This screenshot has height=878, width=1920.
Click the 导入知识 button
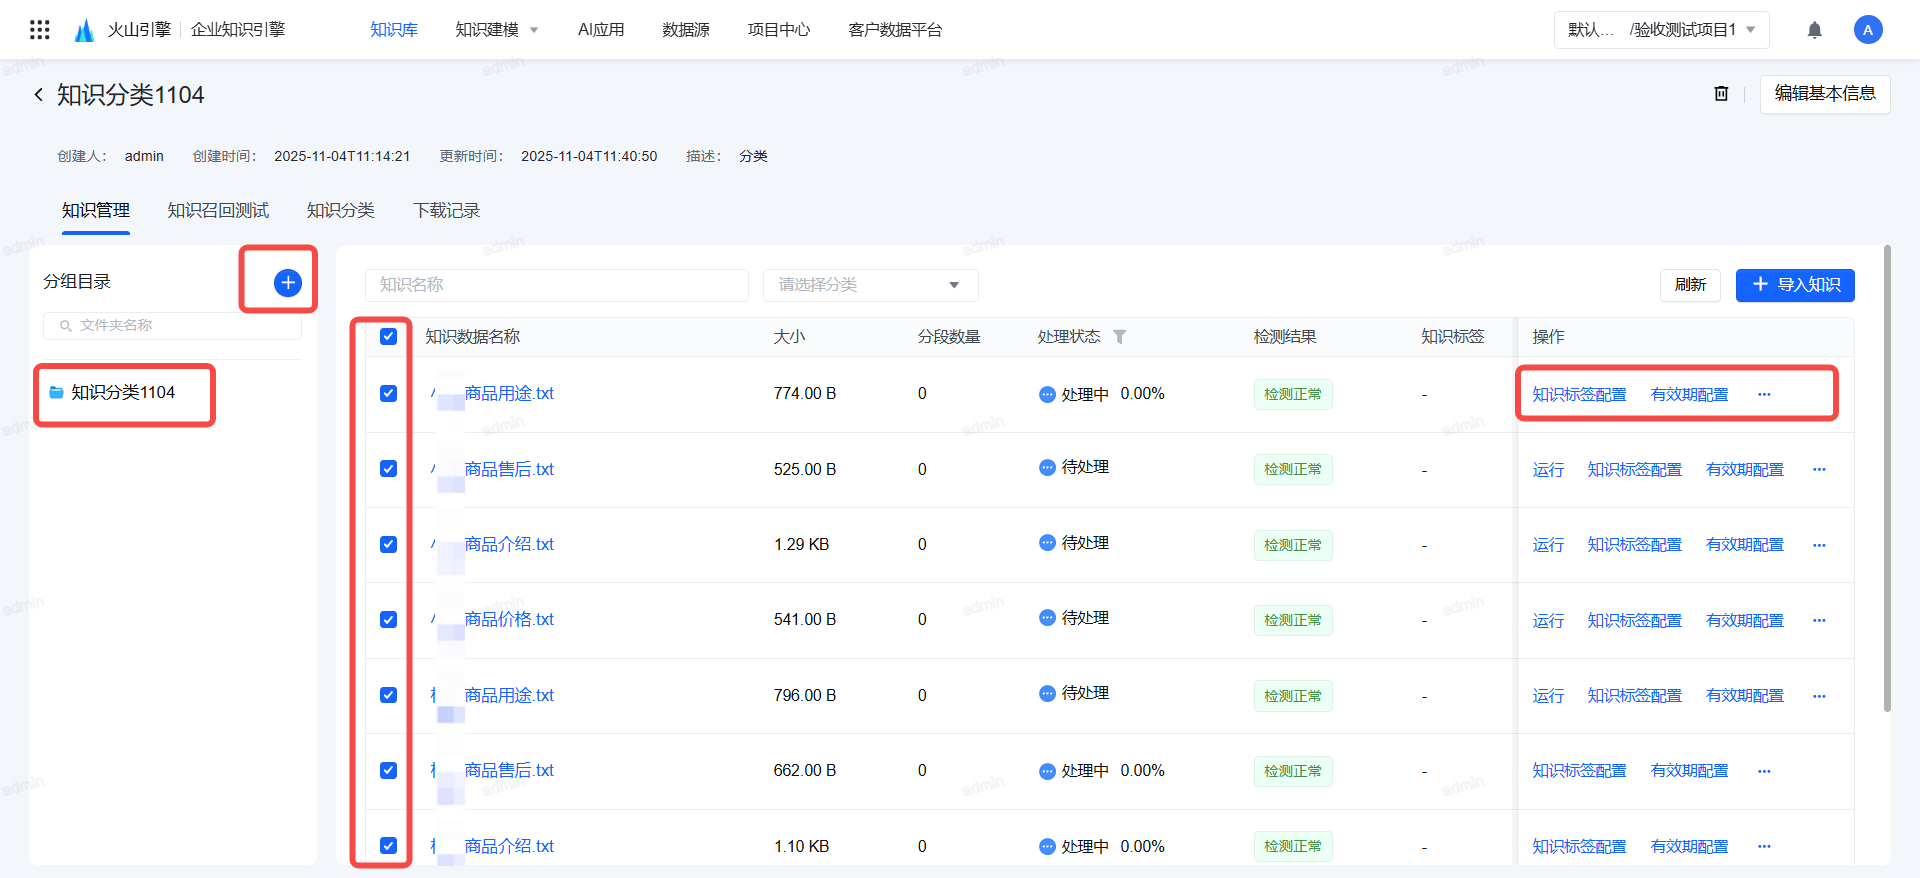[x=1795, y=285]
